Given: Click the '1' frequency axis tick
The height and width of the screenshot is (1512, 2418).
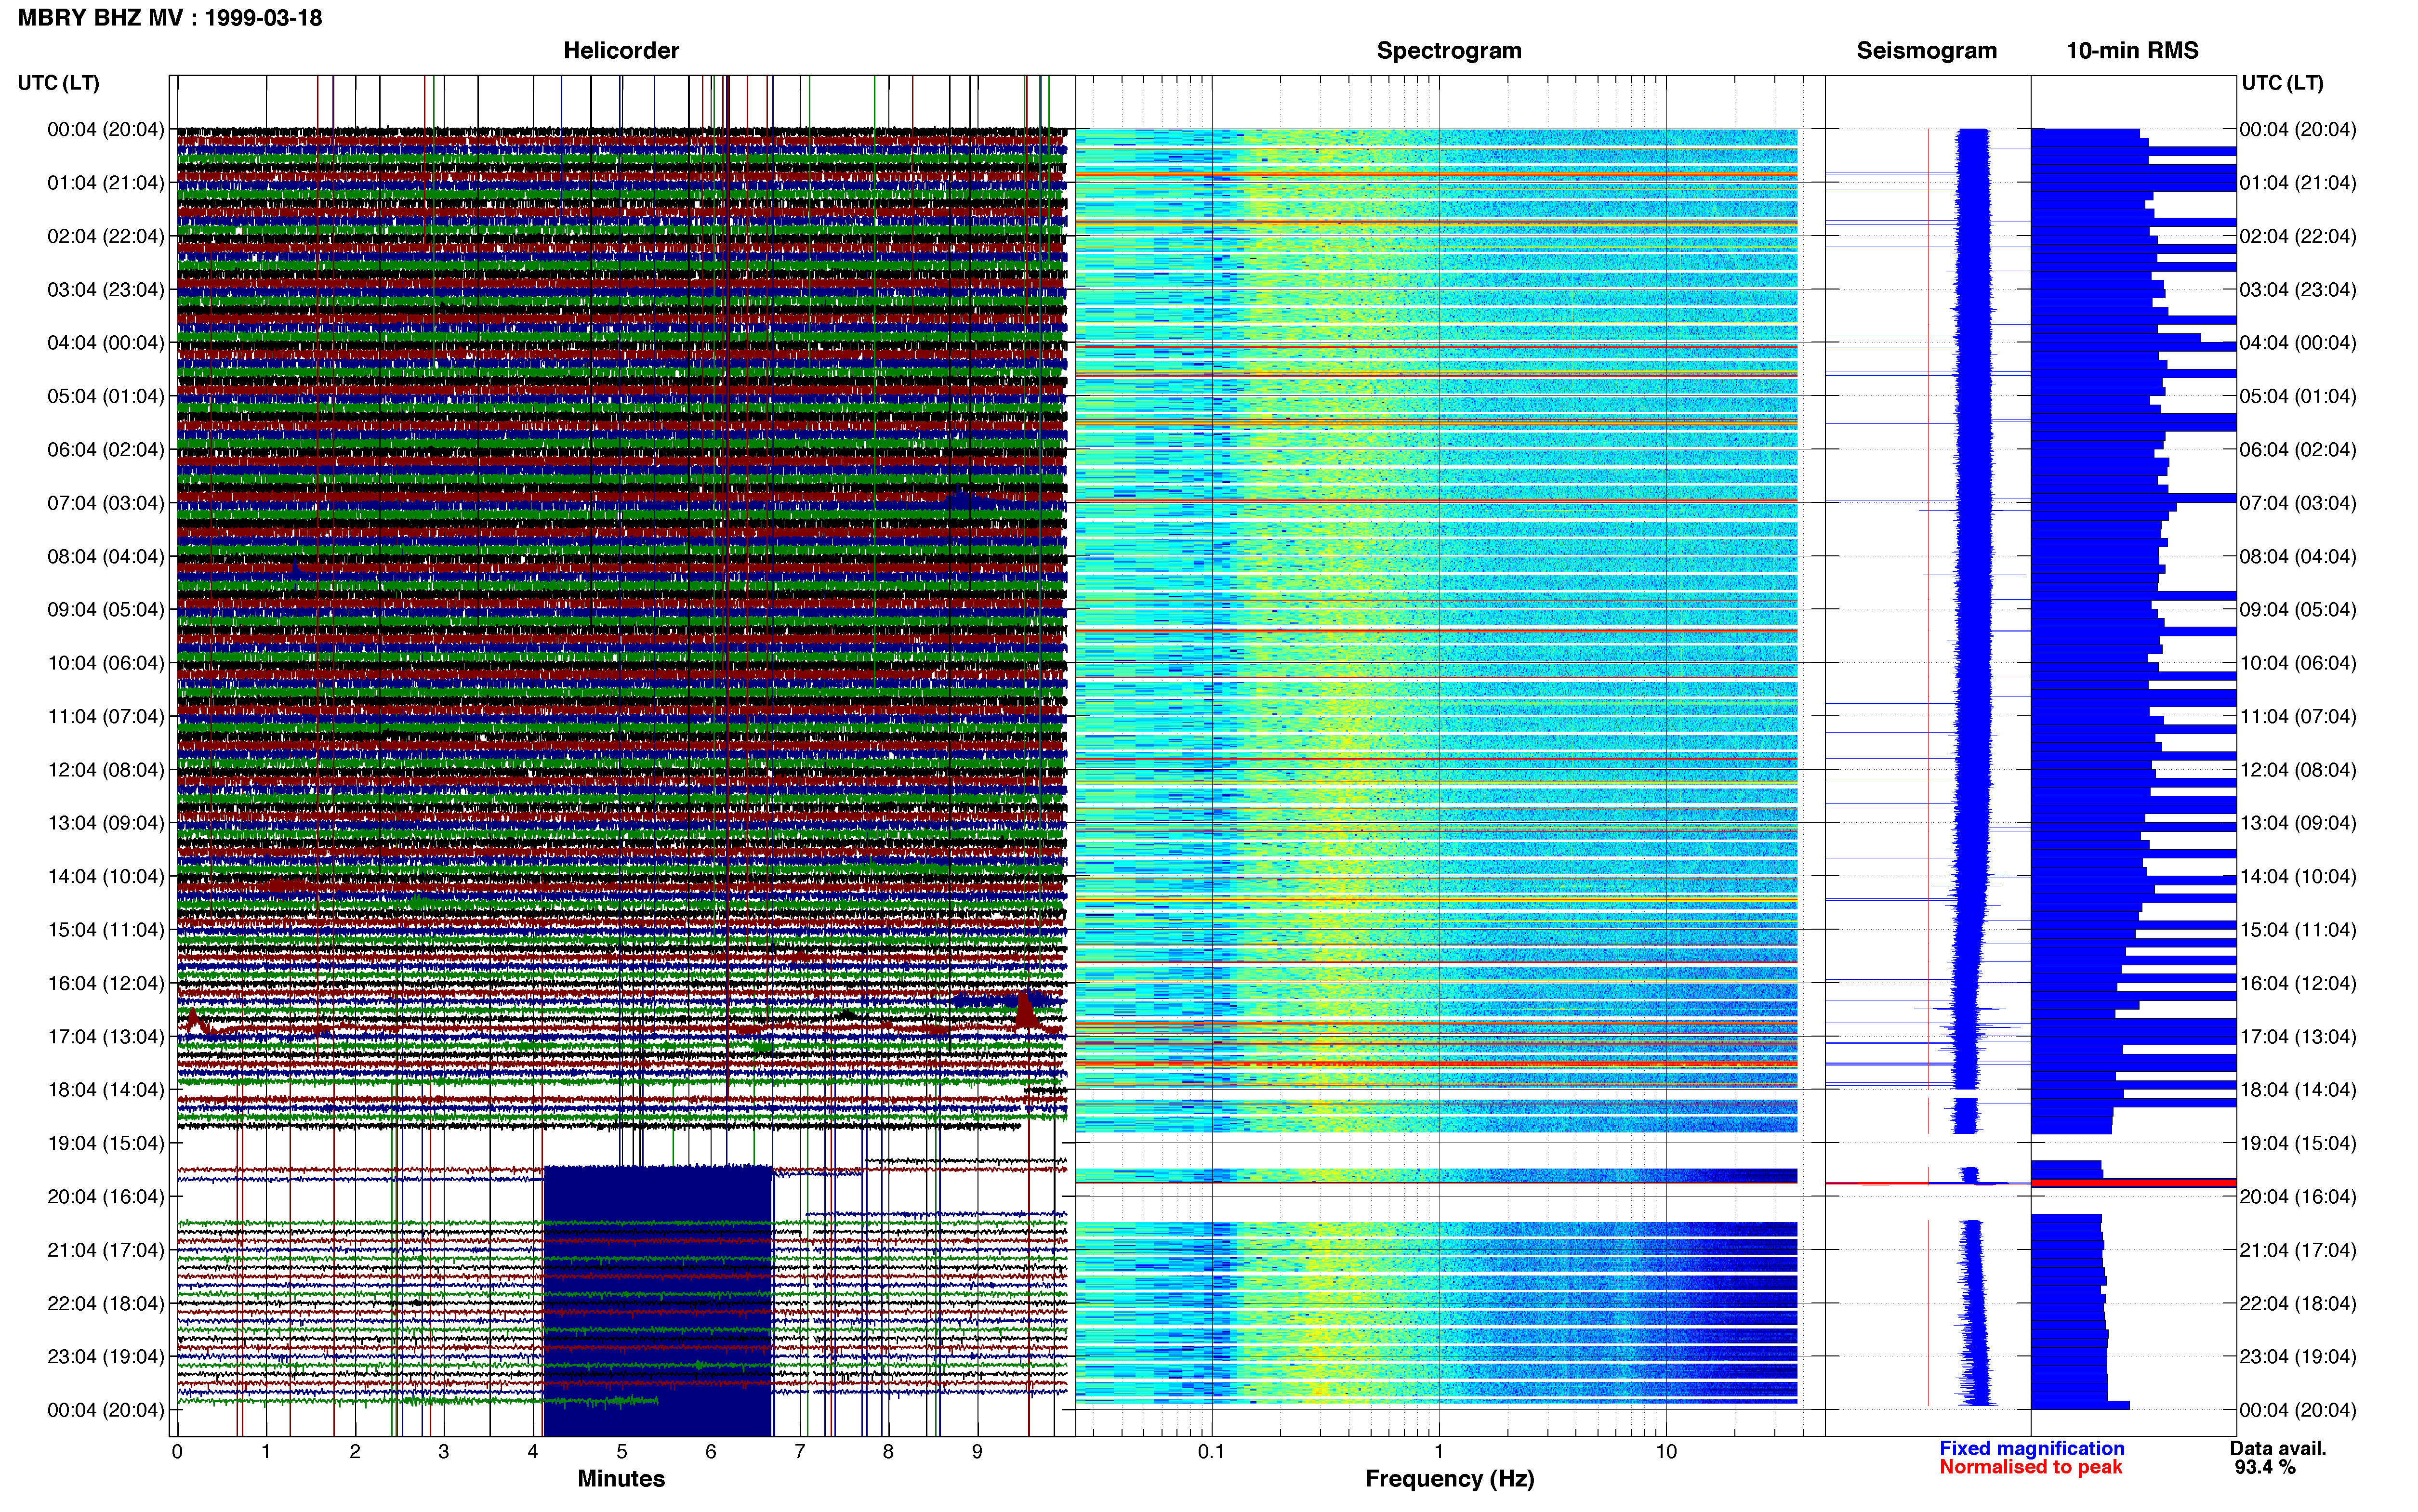Looking at the screenshot, I should [1439, 1452].
